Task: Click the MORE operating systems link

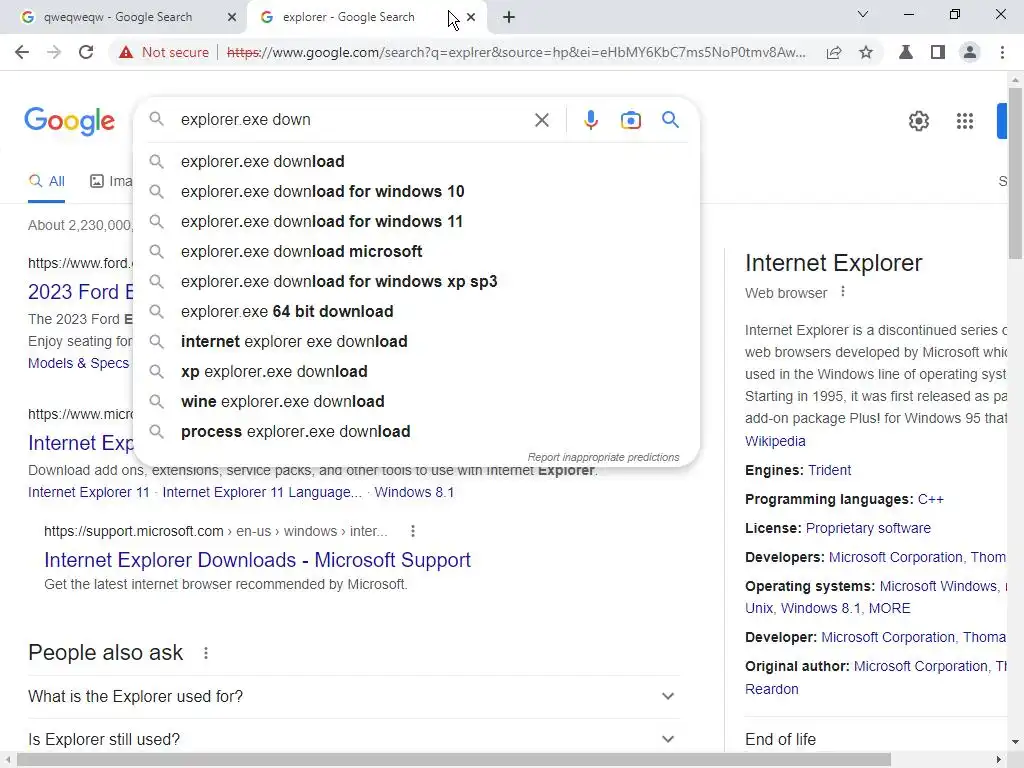Action: tap(889, 608)
